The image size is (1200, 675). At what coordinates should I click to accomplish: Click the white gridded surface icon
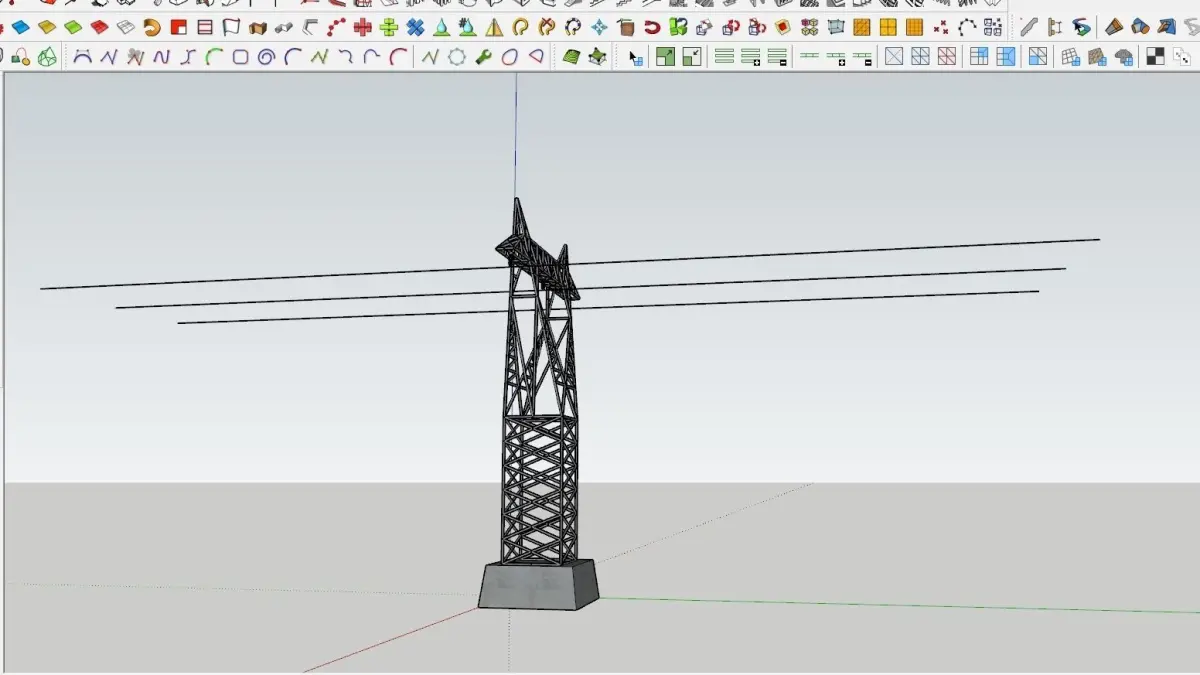click(x=125, y=27)
